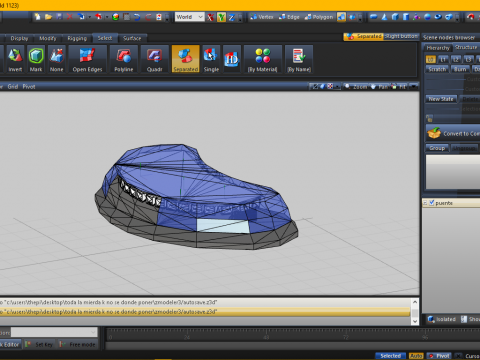Click the blue cone primitive icon

pyautogui.click(x=384, y=17)
